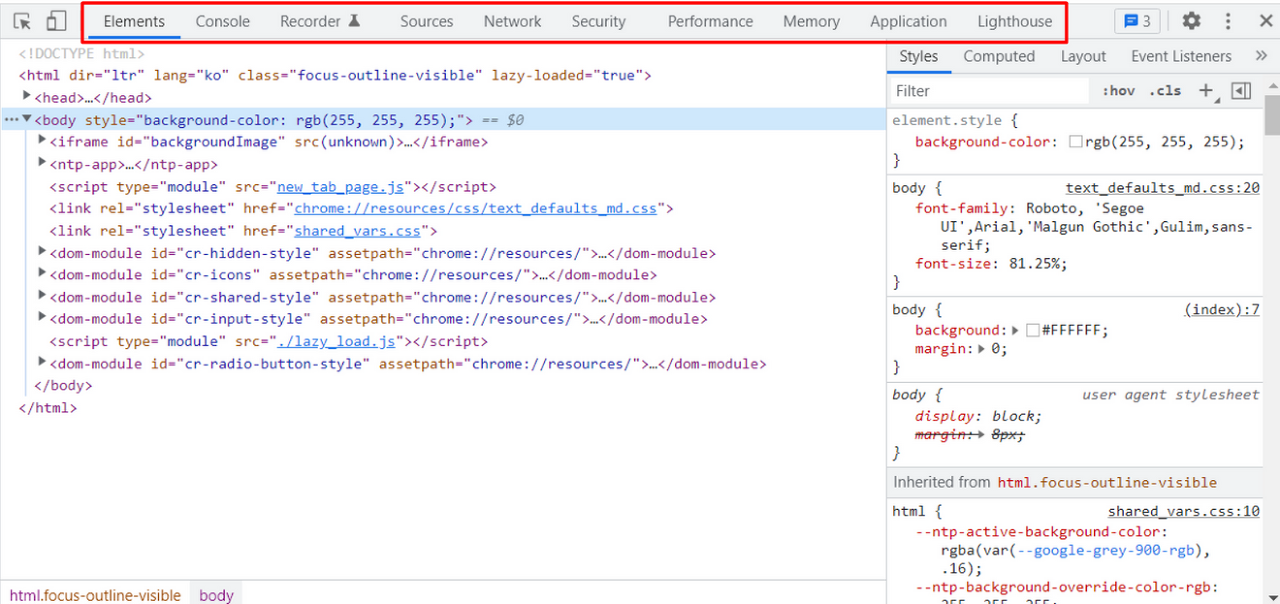Expand the background shorthand property triangle
Image resolution: width=1280 pixels, height=604 pixels.
click(x=1016, y=330)
